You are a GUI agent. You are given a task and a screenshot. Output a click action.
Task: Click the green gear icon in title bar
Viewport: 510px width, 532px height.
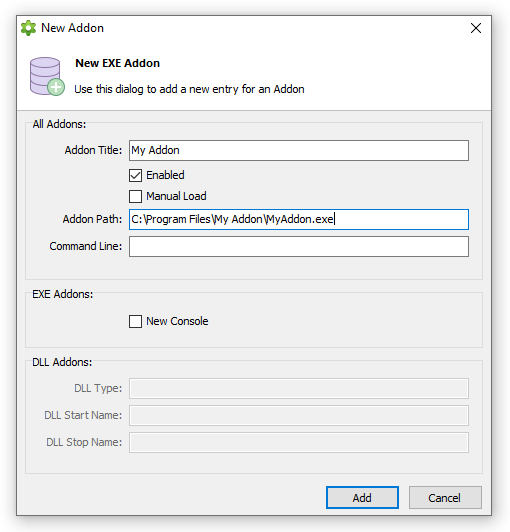pos(28,28)
